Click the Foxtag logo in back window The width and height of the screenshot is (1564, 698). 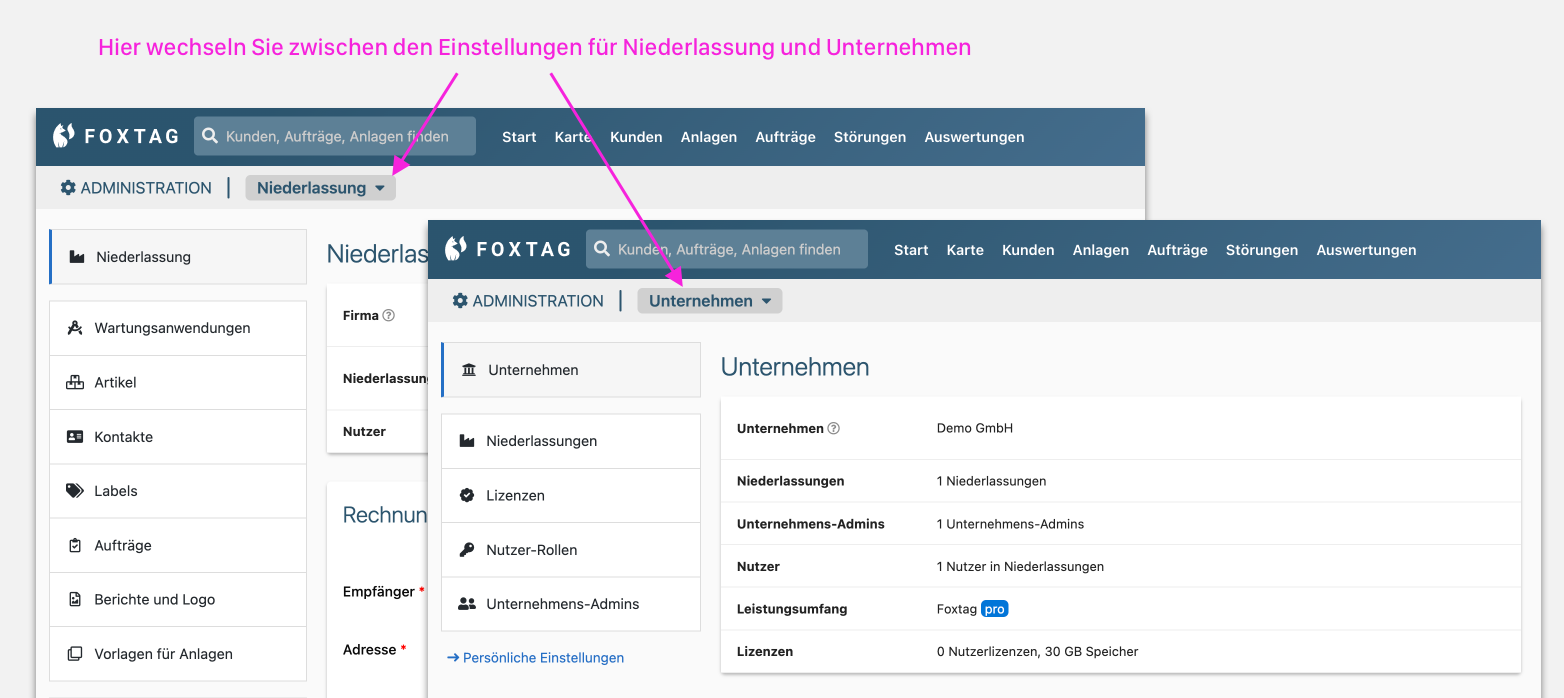pos(116,136)
